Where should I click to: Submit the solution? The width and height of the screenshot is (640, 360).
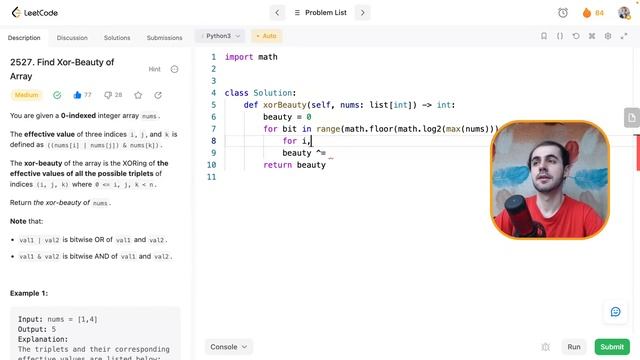click(612, 347)
